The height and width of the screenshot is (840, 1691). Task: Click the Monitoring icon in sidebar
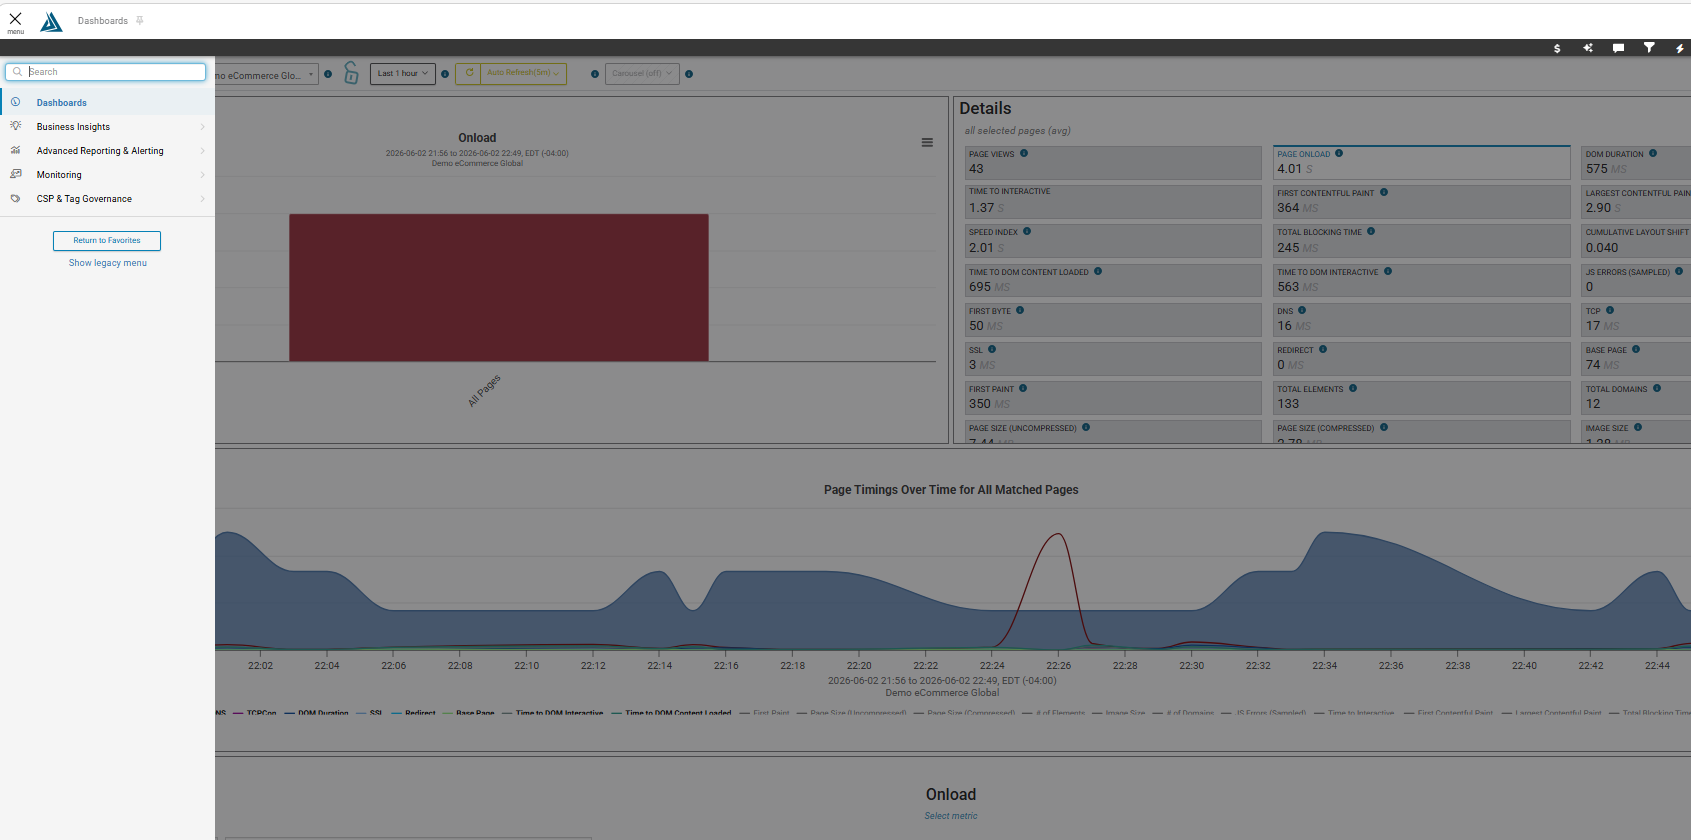coord(15,174)
